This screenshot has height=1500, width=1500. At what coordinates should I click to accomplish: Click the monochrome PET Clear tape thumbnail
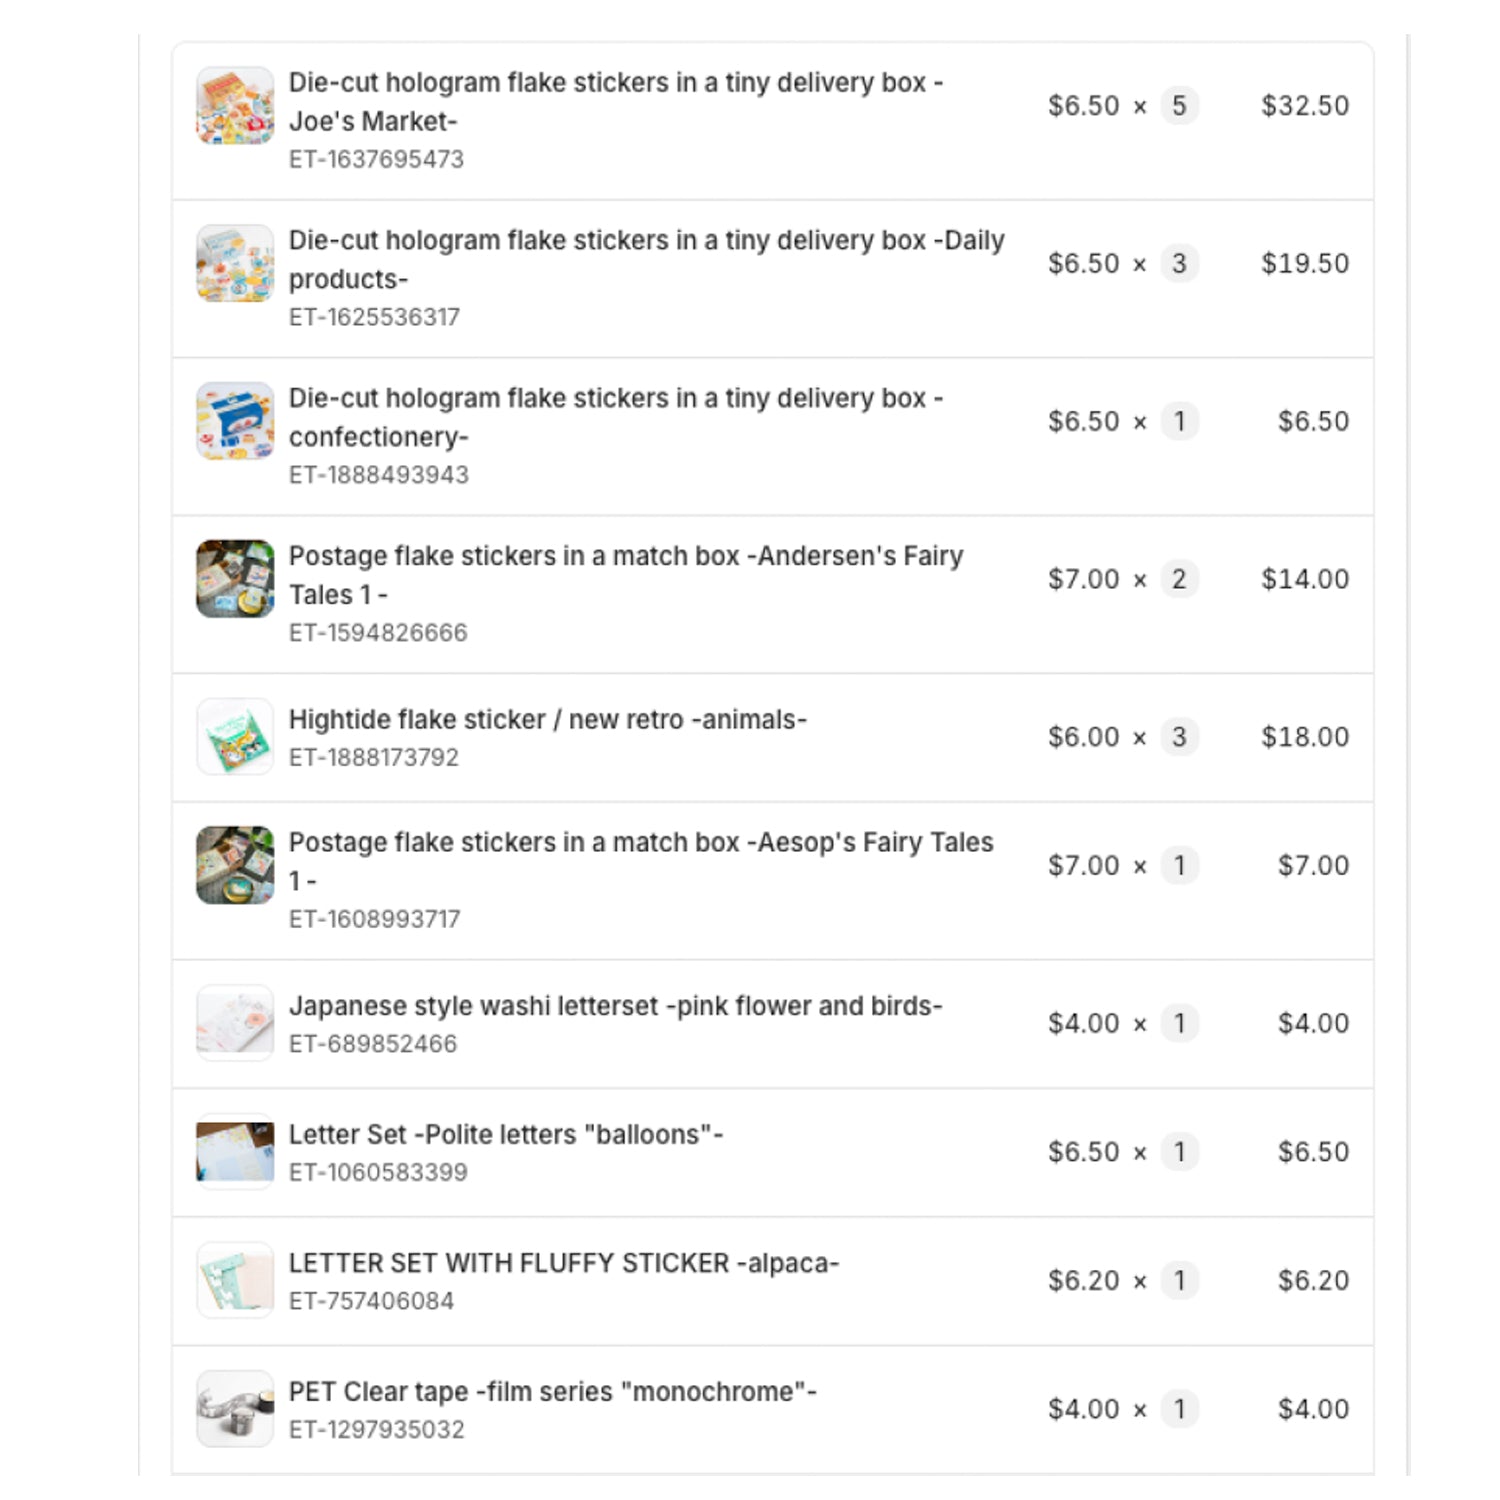(x=235, y=1409)
